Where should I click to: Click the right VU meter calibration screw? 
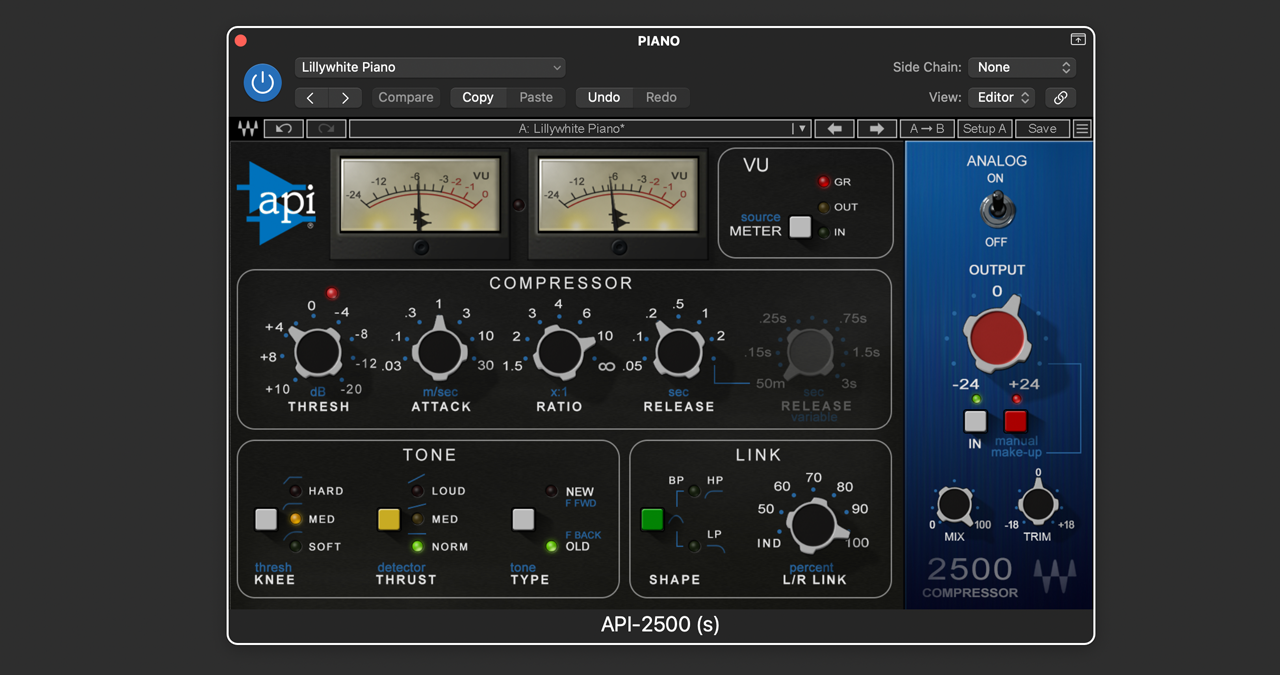click(619, 247)
